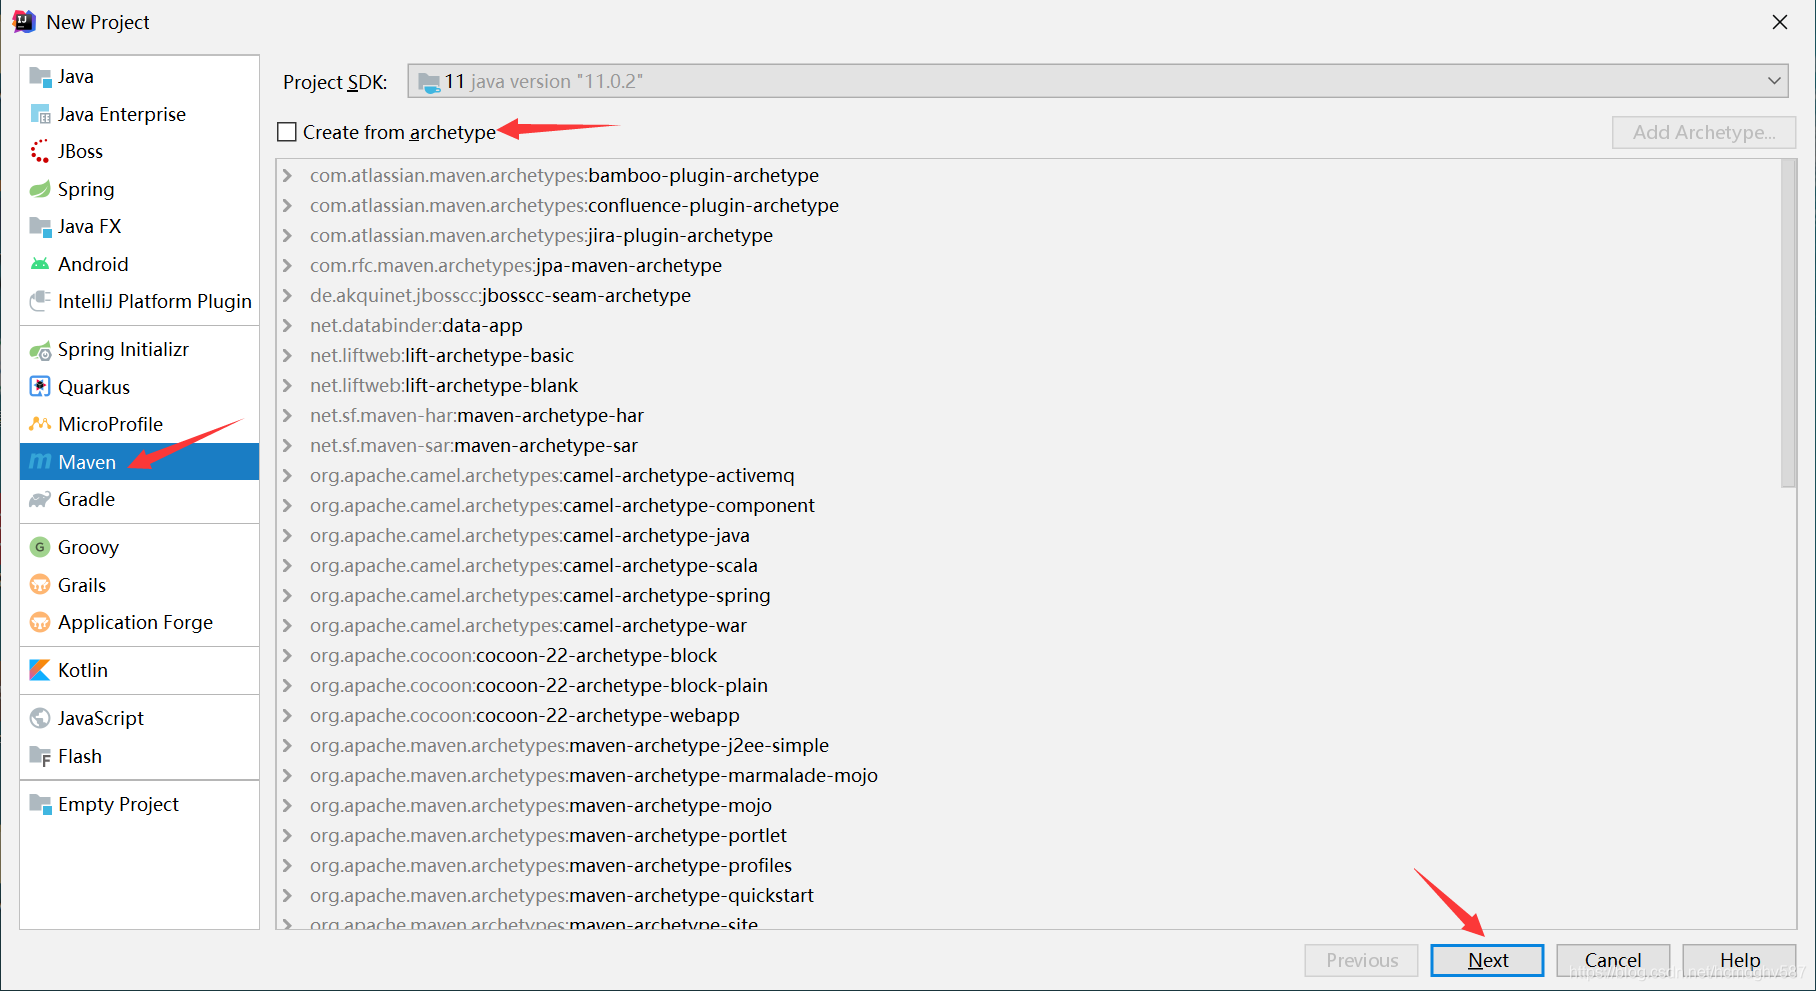The image size is (1816, 991).
Task: Click the Android robot icon
Action: tap(40, 264)
